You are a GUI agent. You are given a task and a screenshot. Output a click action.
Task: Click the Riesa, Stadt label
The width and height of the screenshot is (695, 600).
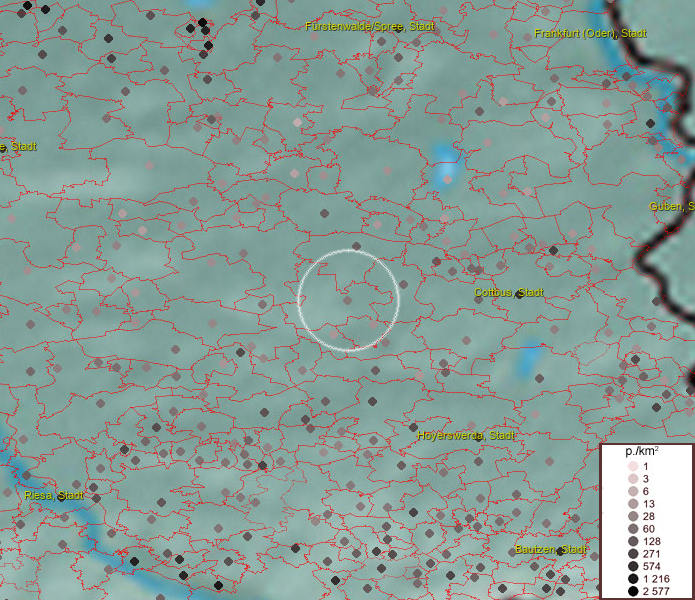coord(54,495)
